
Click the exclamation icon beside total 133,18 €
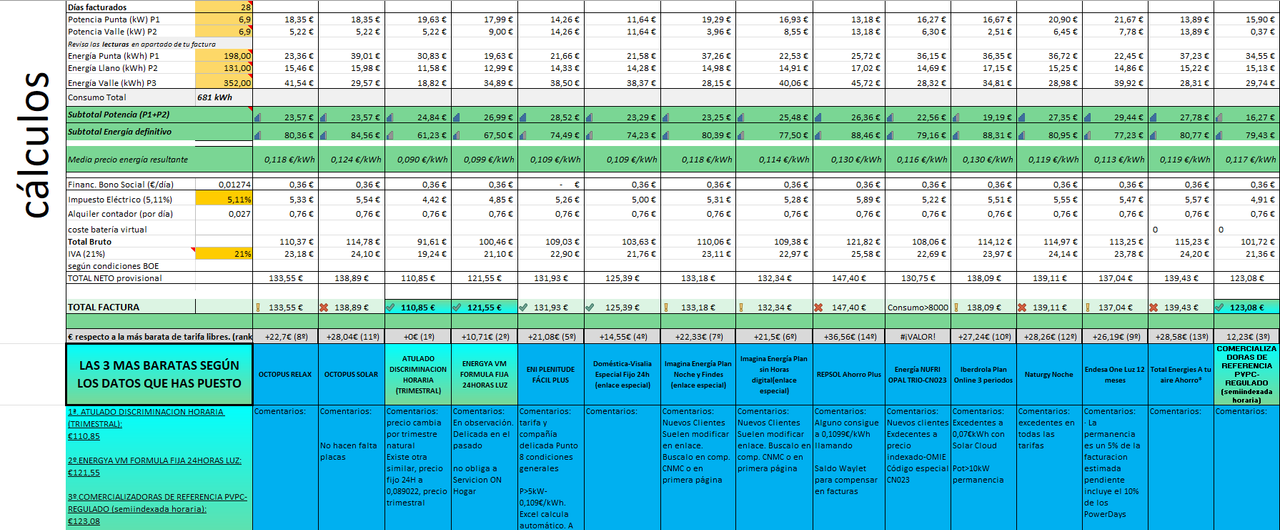(x=667, y=308)
